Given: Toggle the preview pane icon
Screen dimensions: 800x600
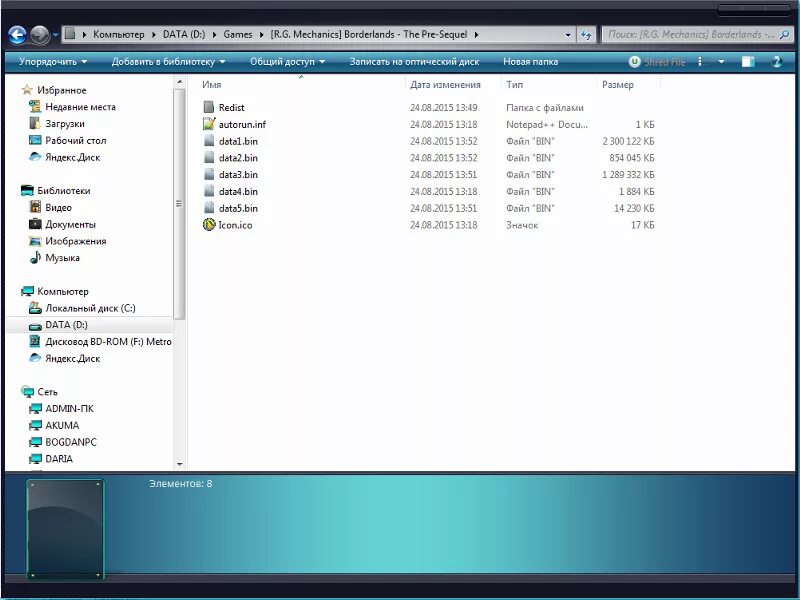Looking at the screenshot, I should pyautogui.click(x=748, y=62).
